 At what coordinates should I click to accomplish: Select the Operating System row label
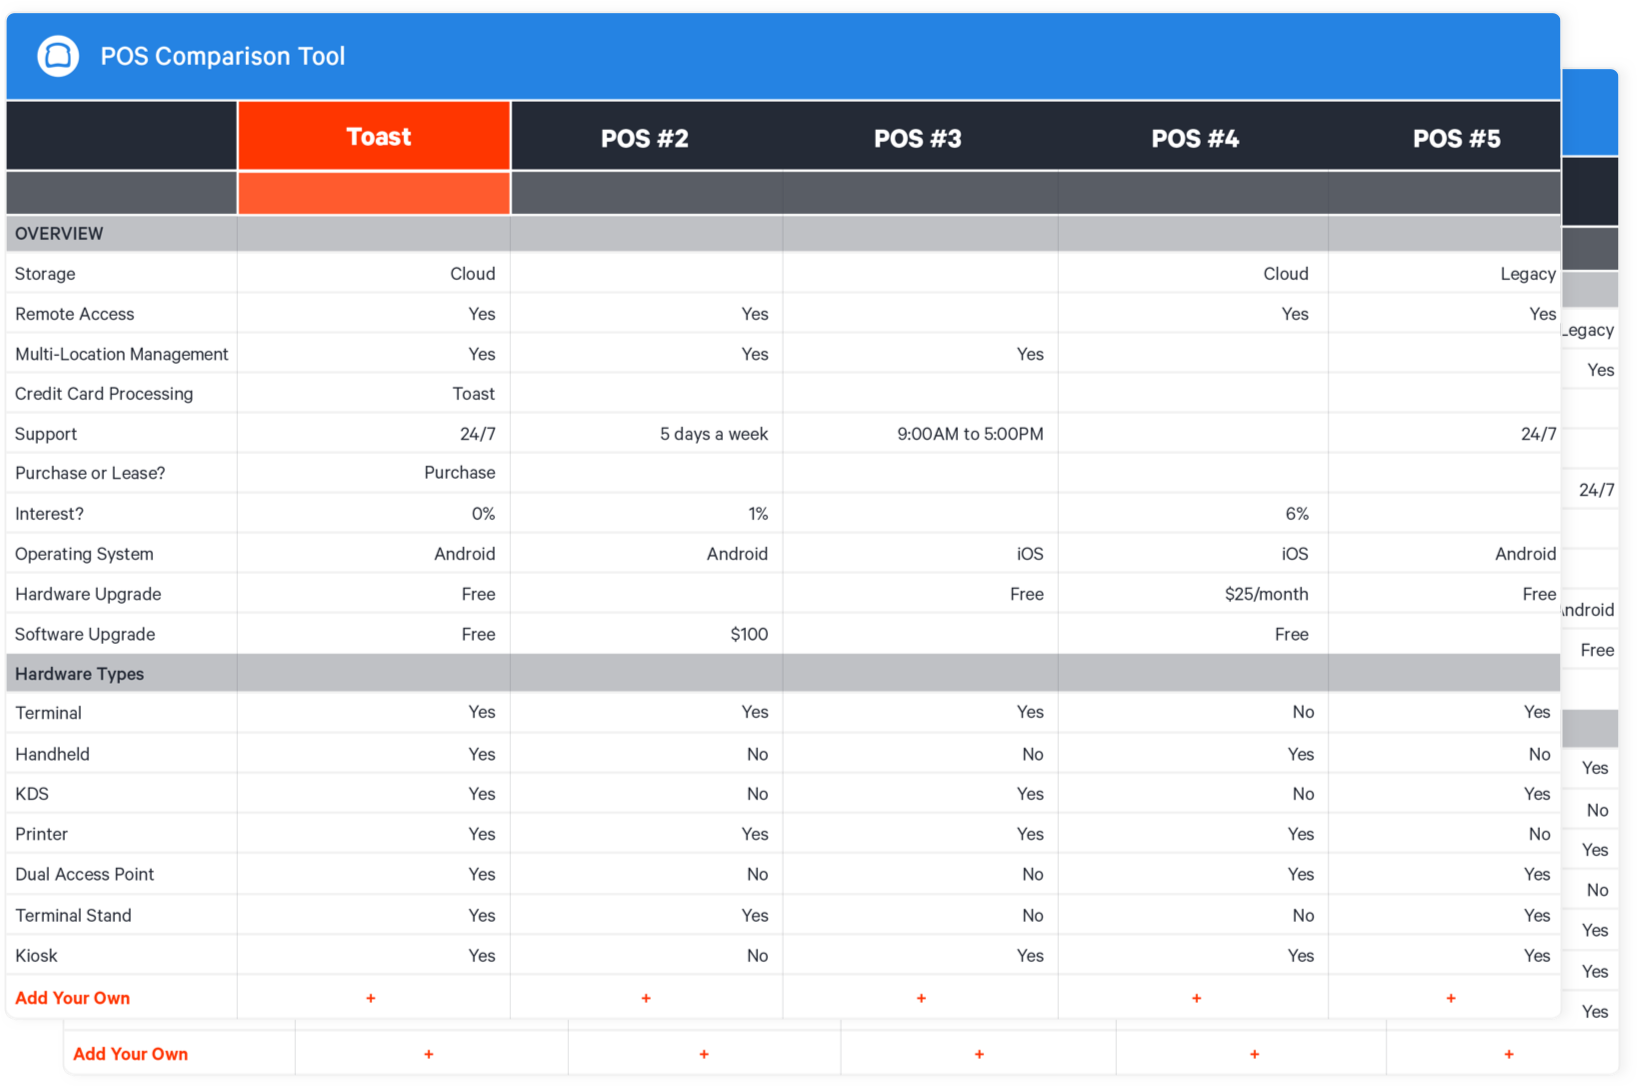[x=84, y=554]
